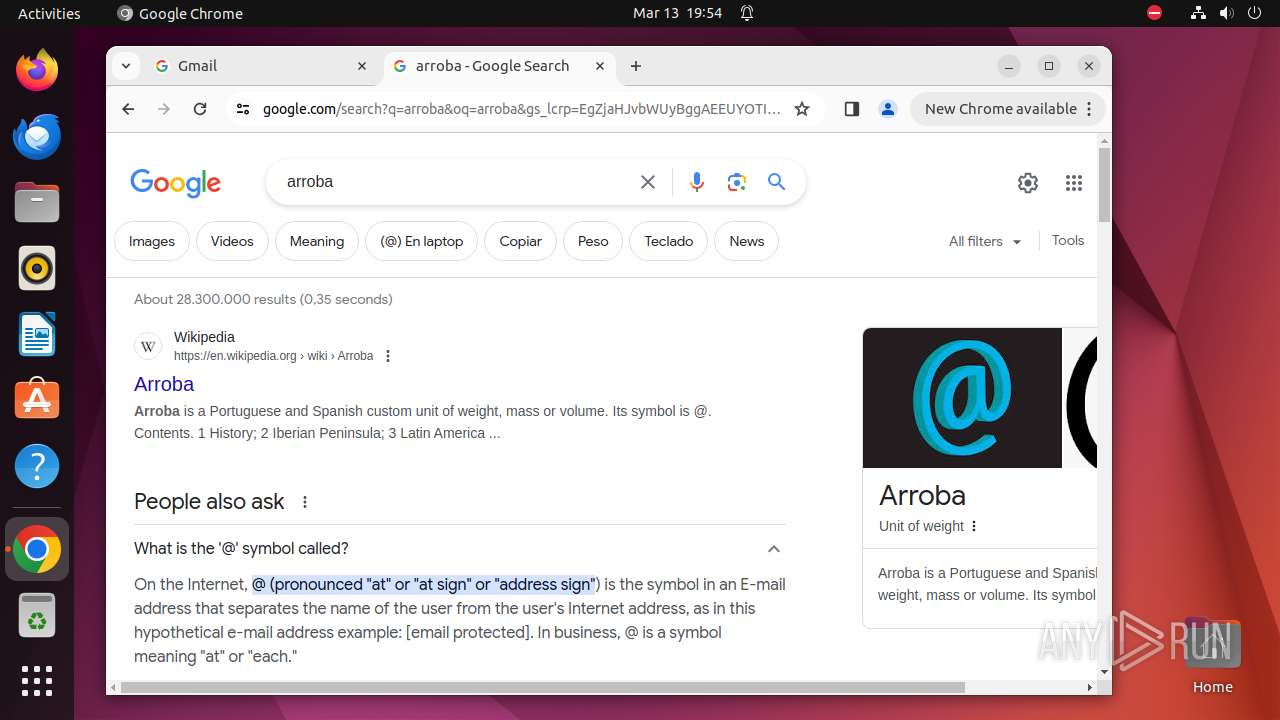
Task: Open Ubuntu Software store icon
Action: [37, 400]
